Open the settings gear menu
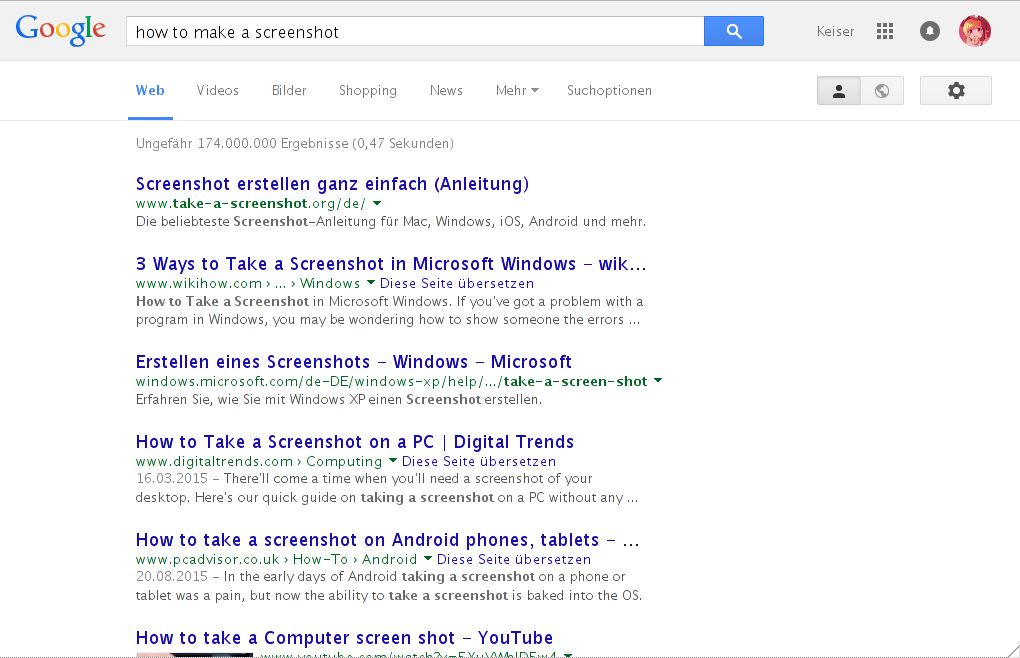 pos(956,90)
